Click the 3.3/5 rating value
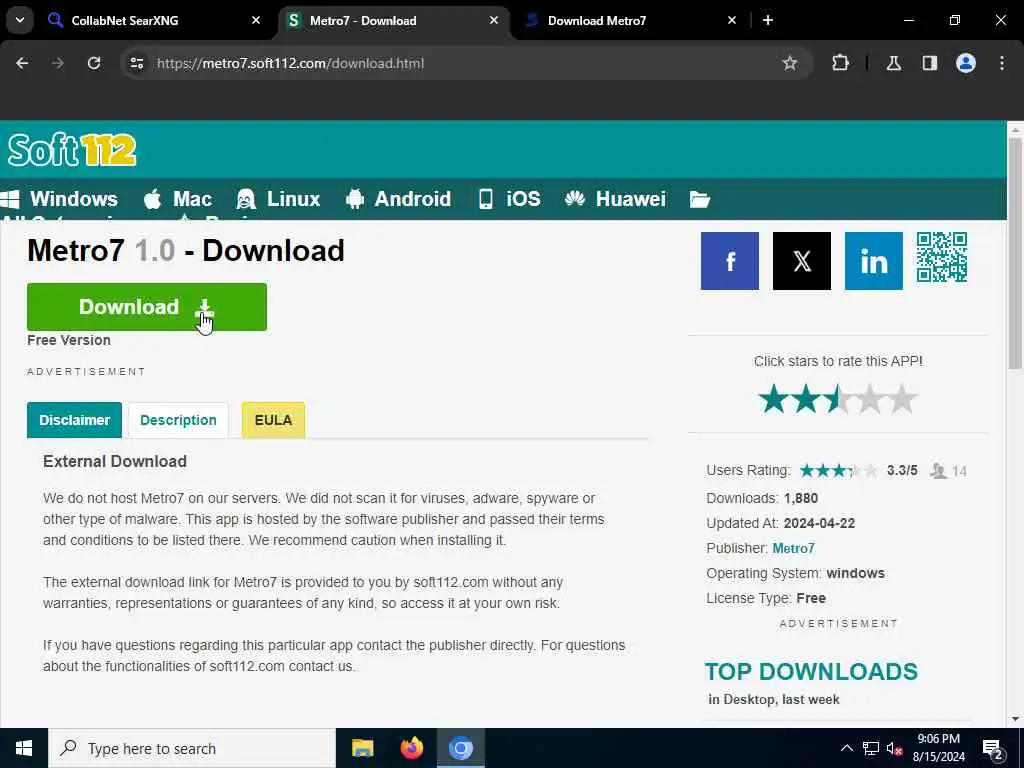This screenshot has width=1024, height=768. pos(902,470)
